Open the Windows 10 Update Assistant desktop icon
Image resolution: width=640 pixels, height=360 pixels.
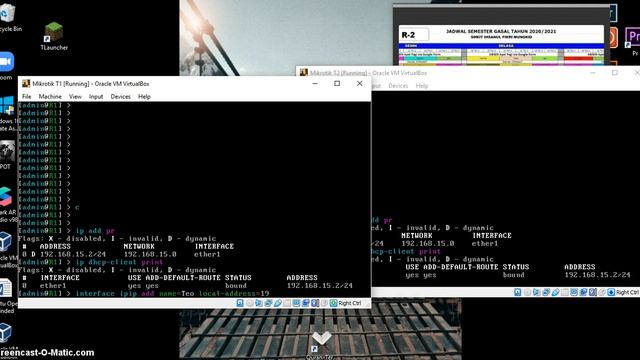(x=7, y=113)
